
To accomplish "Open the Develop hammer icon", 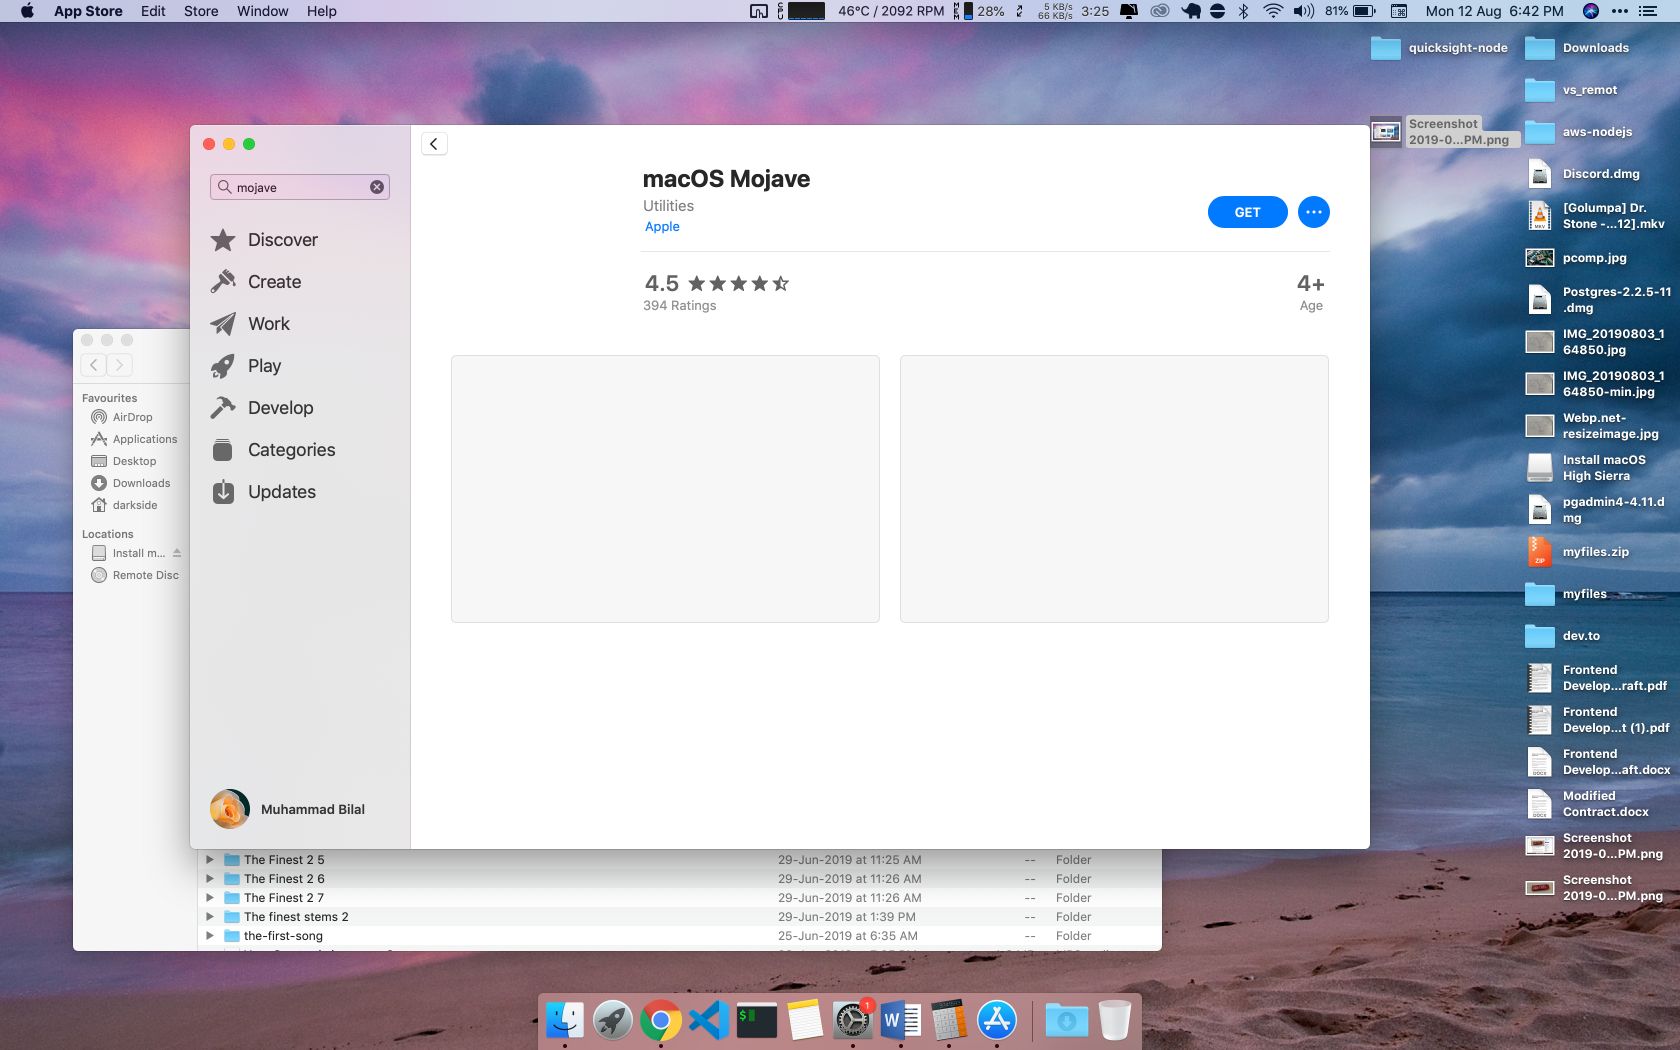I will [223, 408].
